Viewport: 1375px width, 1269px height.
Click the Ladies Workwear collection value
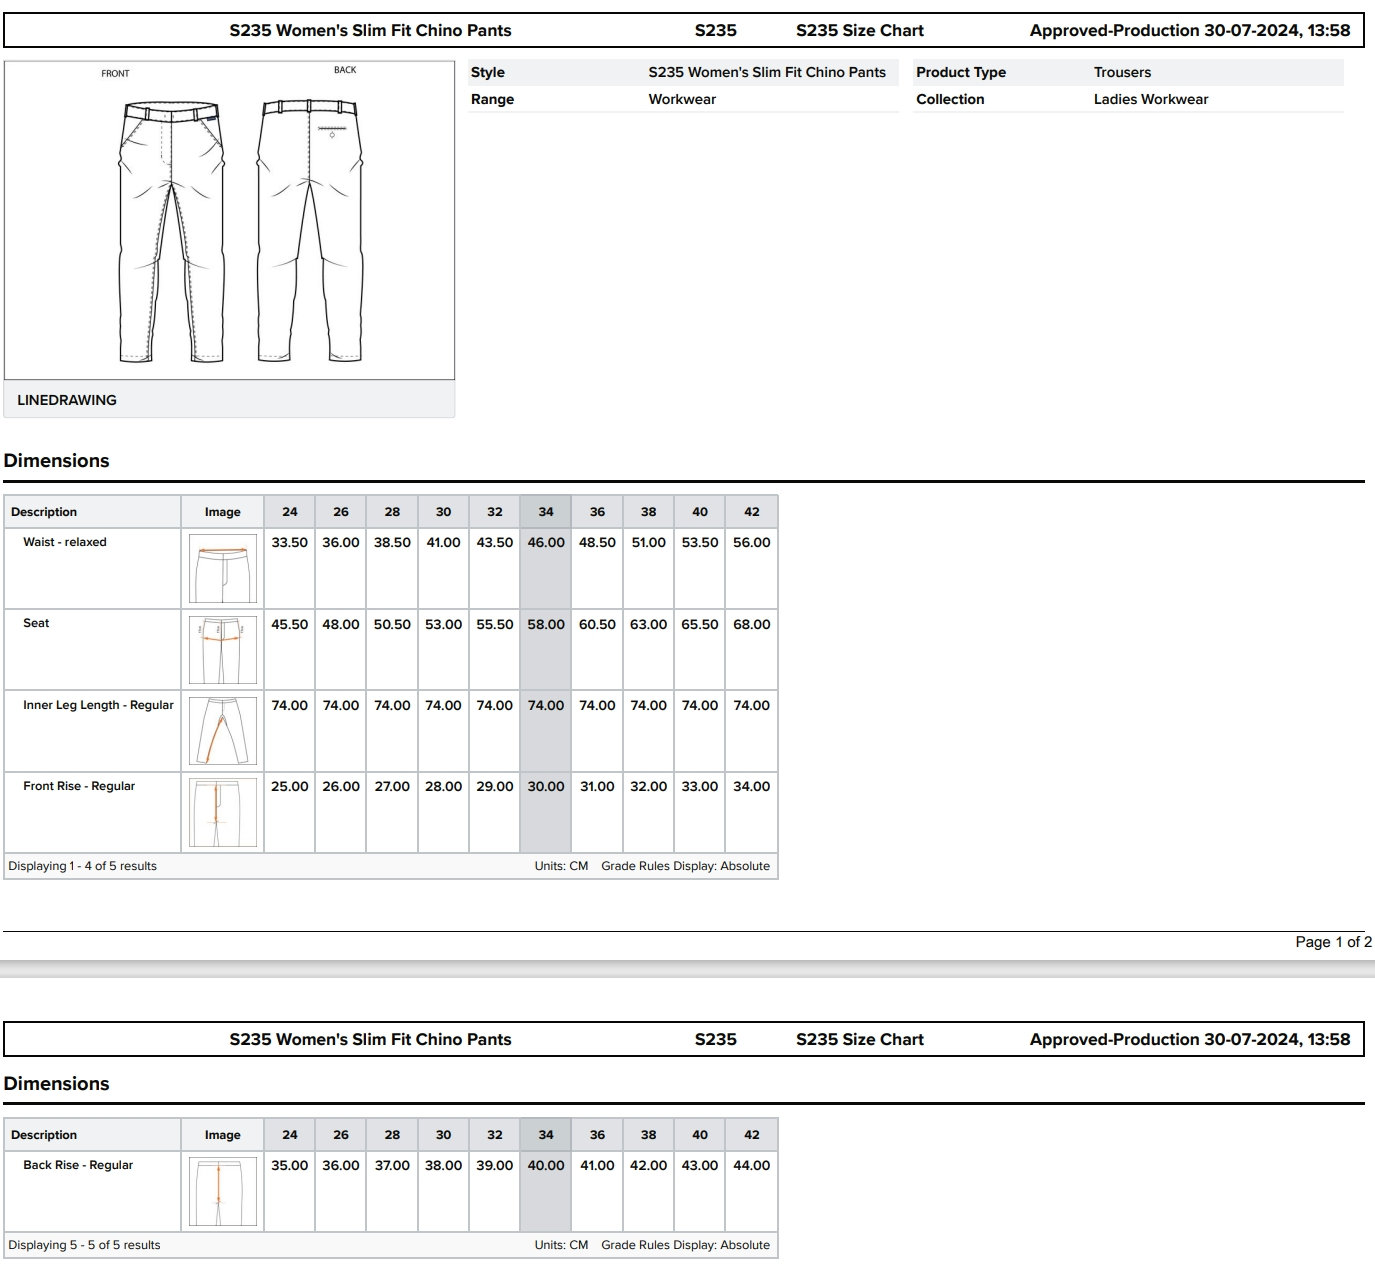1150,99
